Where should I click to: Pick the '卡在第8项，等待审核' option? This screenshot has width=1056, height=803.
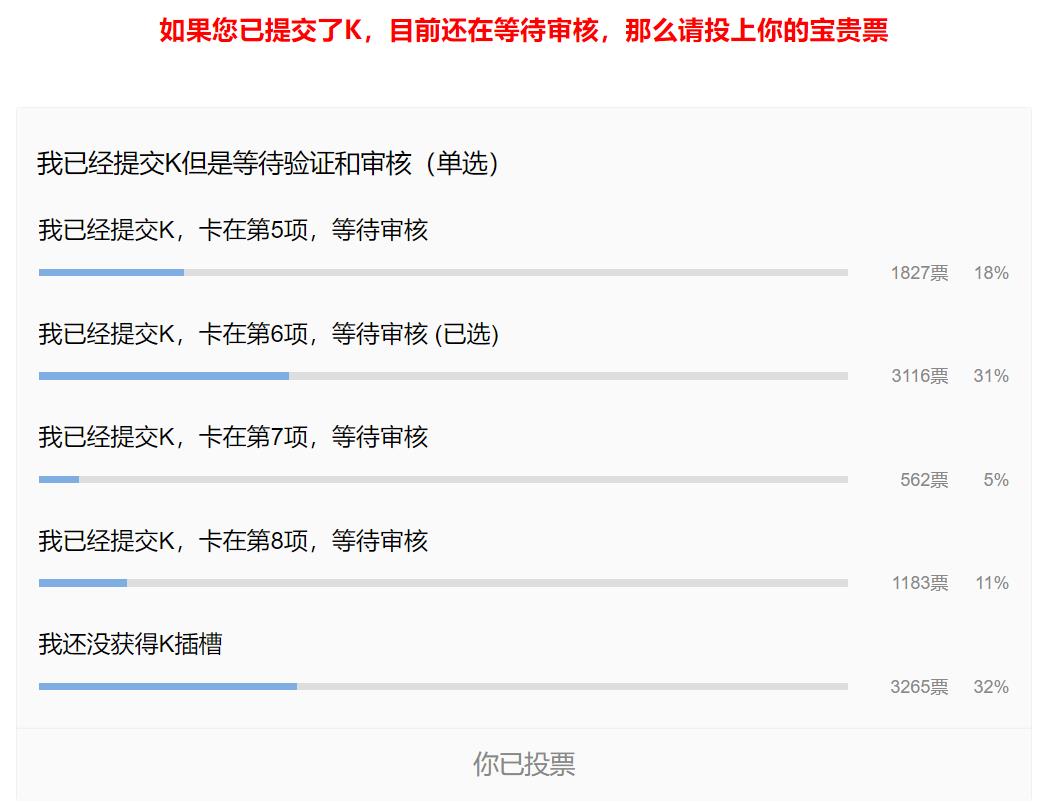(x=233, y=541)
